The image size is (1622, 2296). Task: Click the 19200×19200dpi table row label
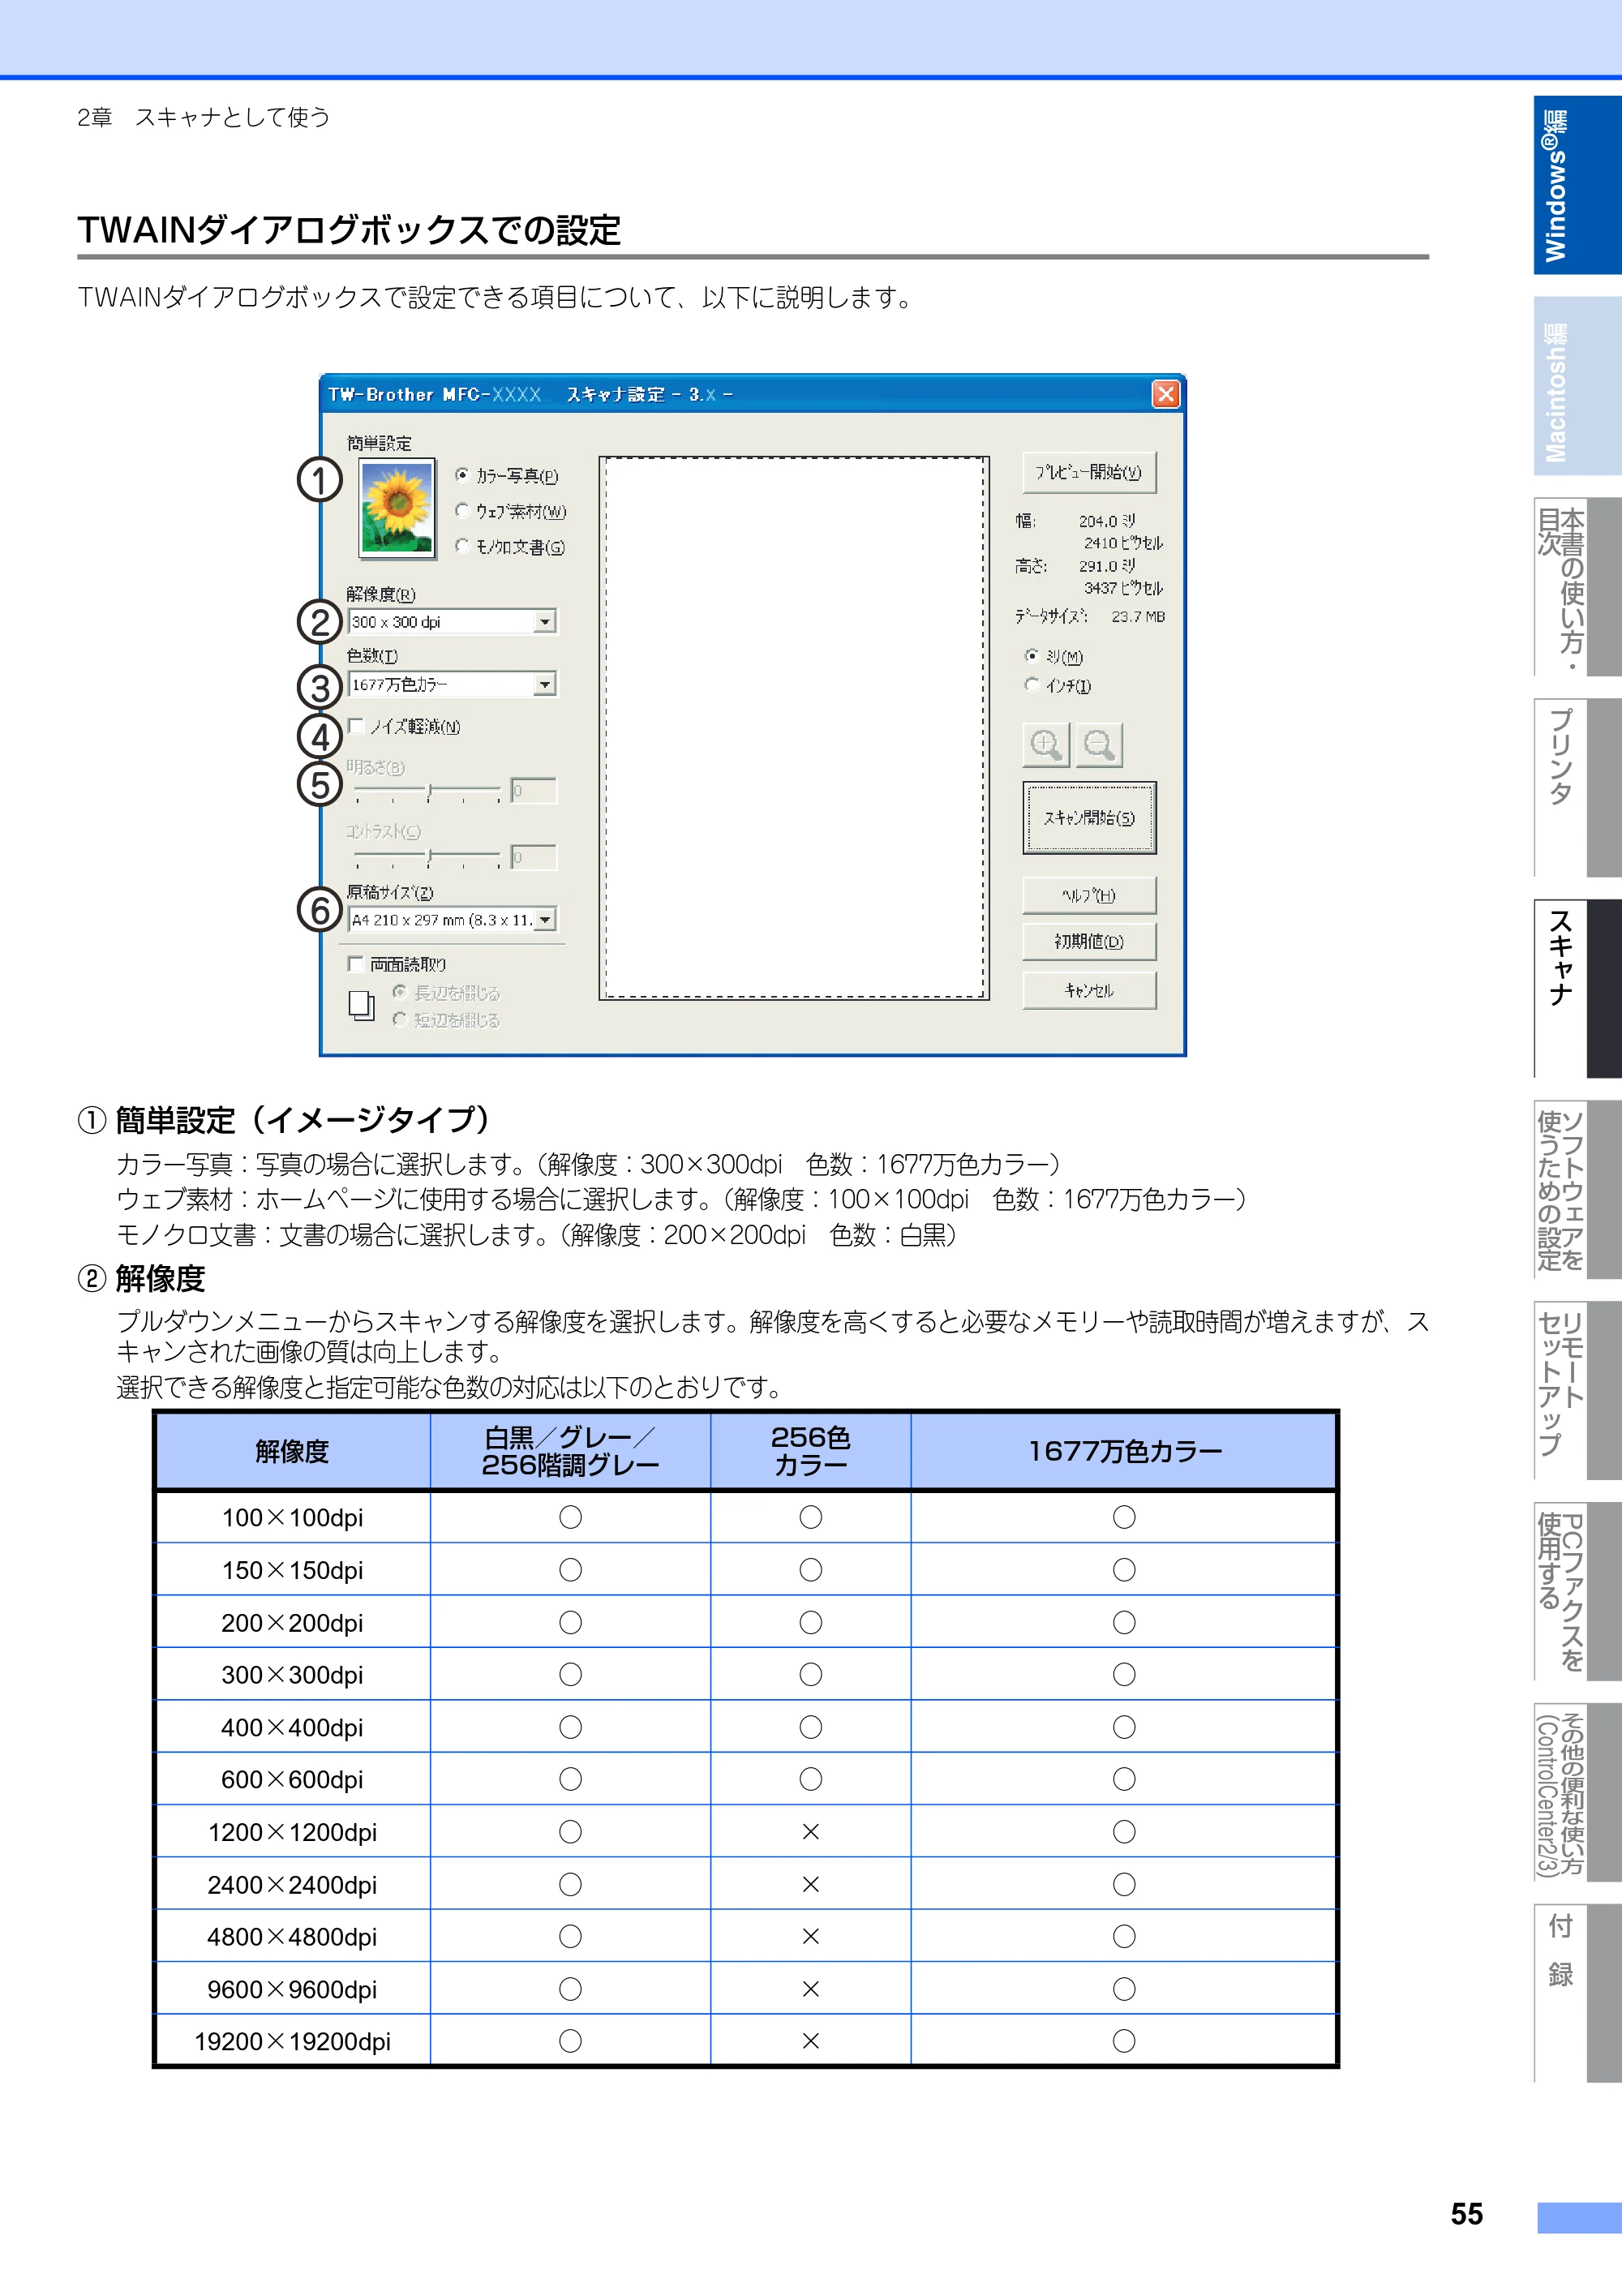coord(292,2041)
